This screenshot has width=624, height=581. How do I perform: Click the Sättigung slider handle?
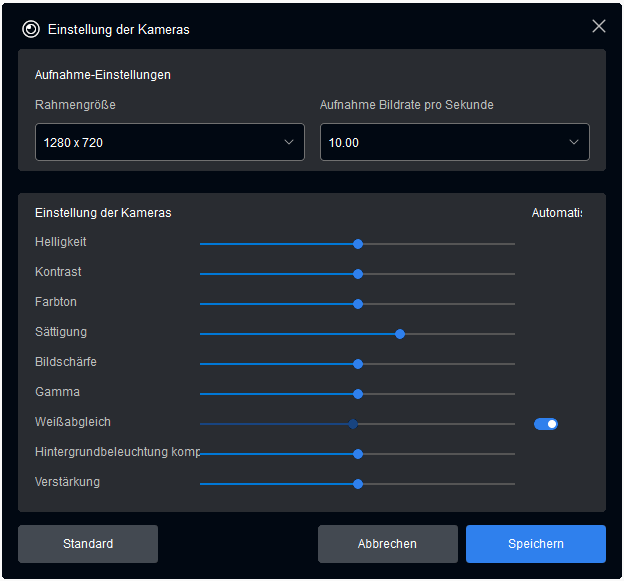pos(400,334)
